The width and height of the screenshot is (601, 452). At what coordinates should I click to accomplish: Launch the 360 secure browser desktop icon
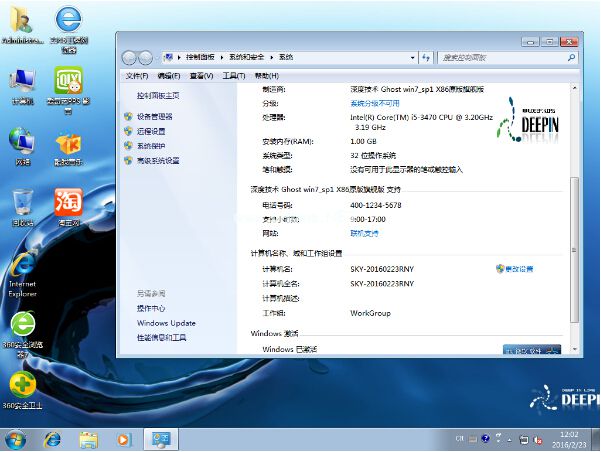coord(23,335)
